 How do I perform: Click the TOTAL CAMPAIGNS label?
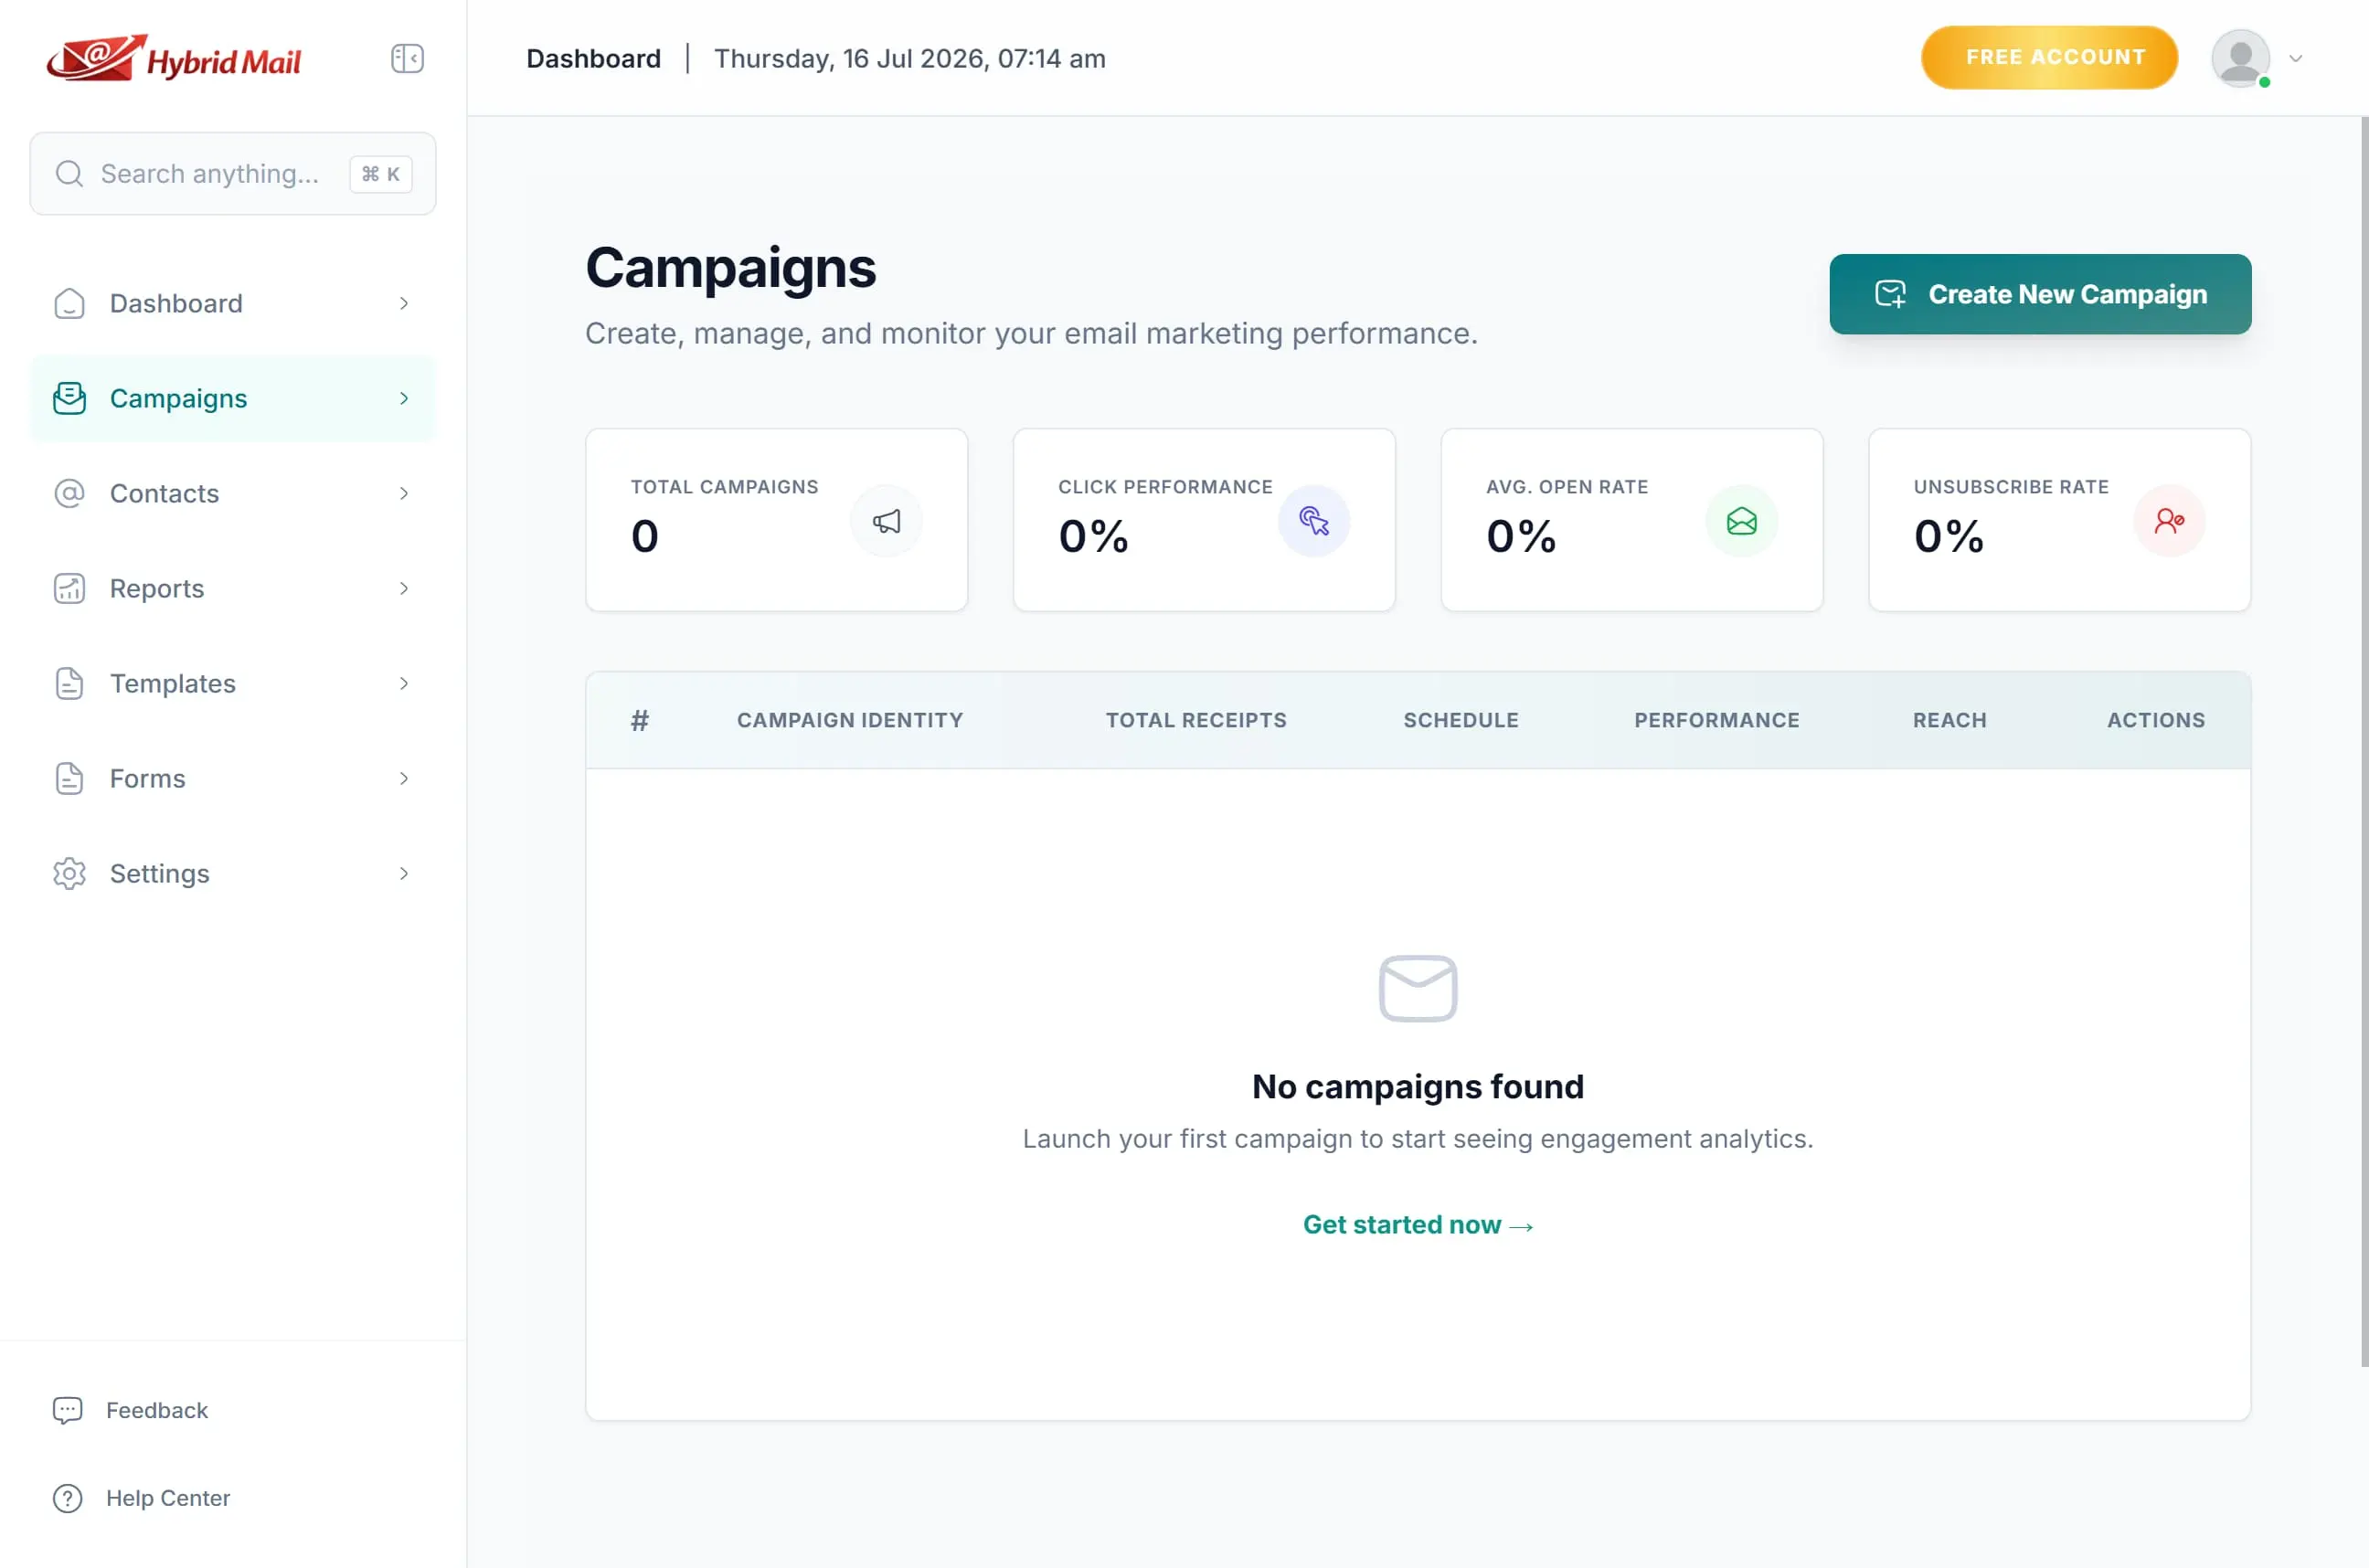pos(724,487)
